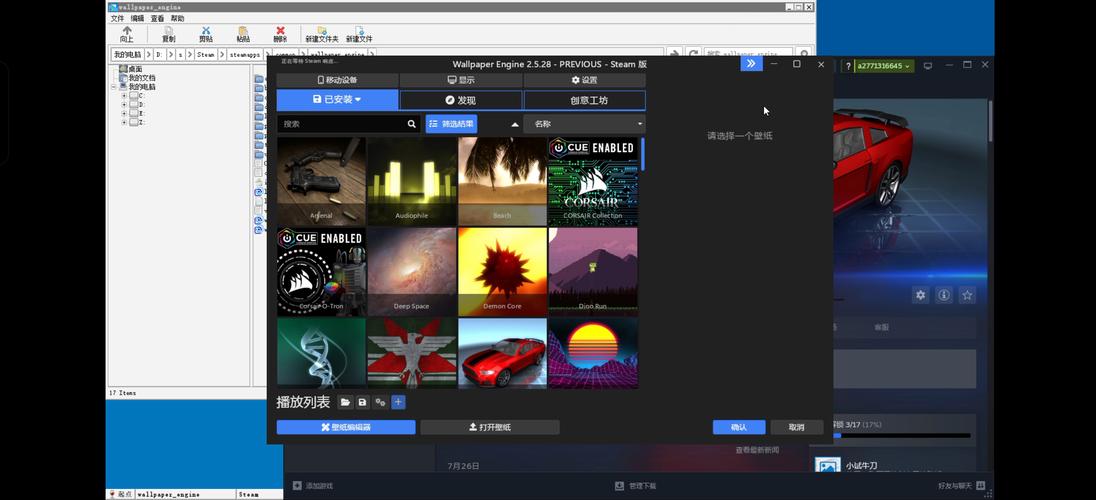
Task: Expand the Z: drive tree node
Action: click(124, 122)
